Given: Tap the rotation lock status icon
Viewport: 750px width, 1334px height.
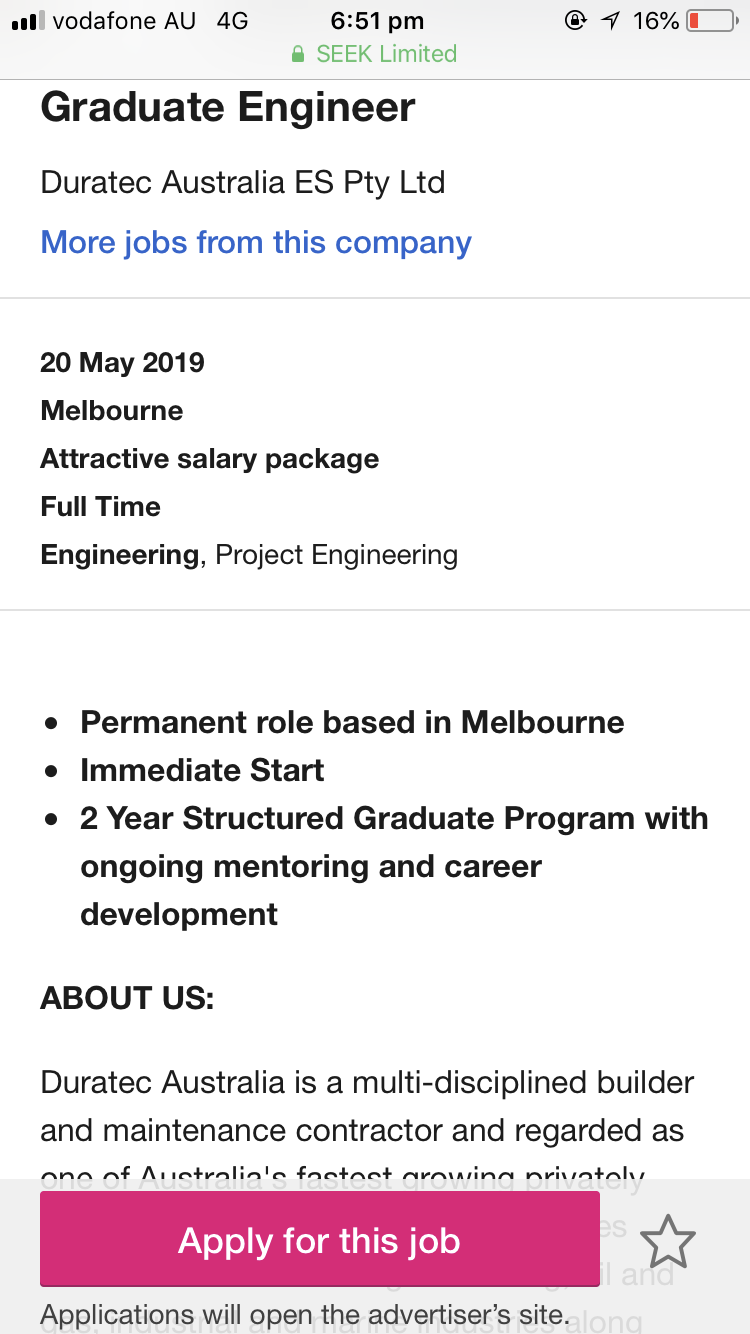Looking at the screenshot, I should pos(575,21).
